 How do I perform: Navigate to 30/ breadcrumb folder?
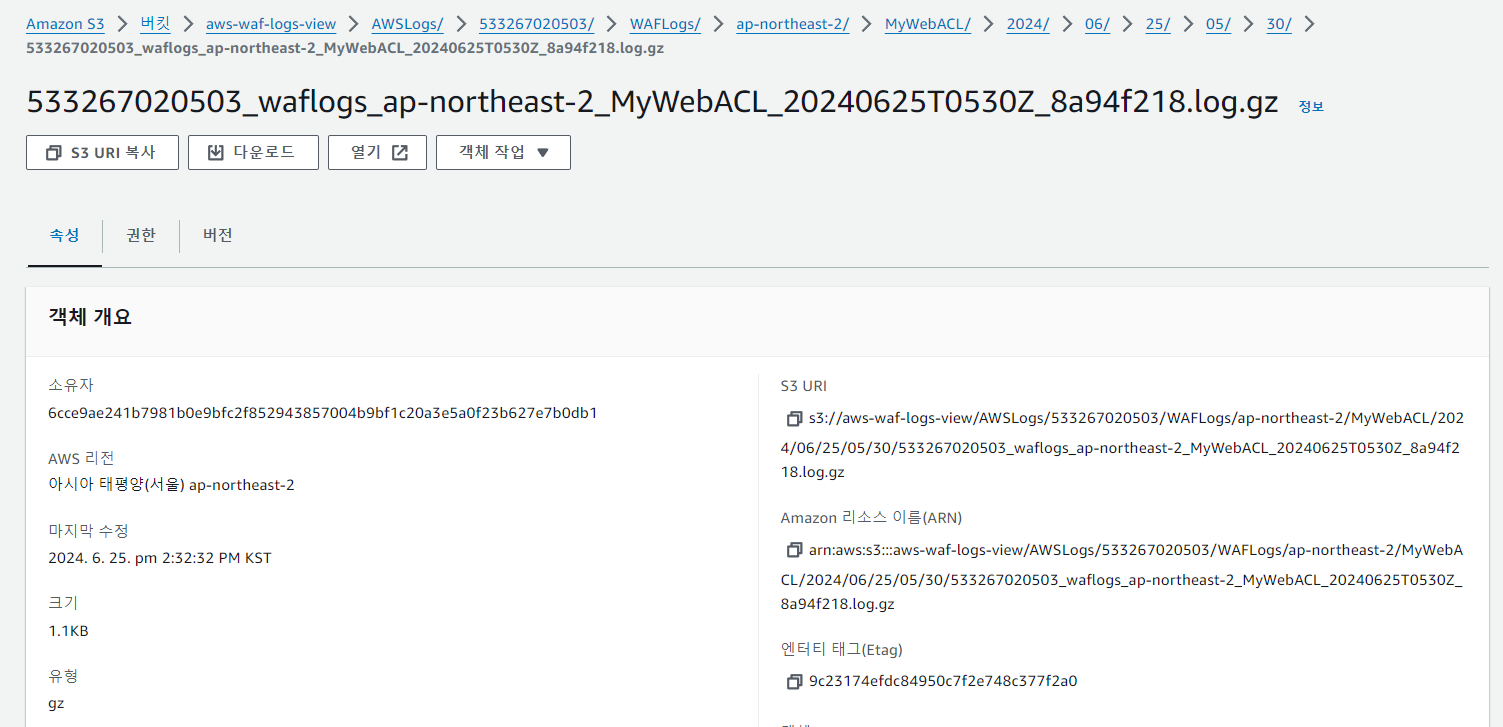(1279, 24)
